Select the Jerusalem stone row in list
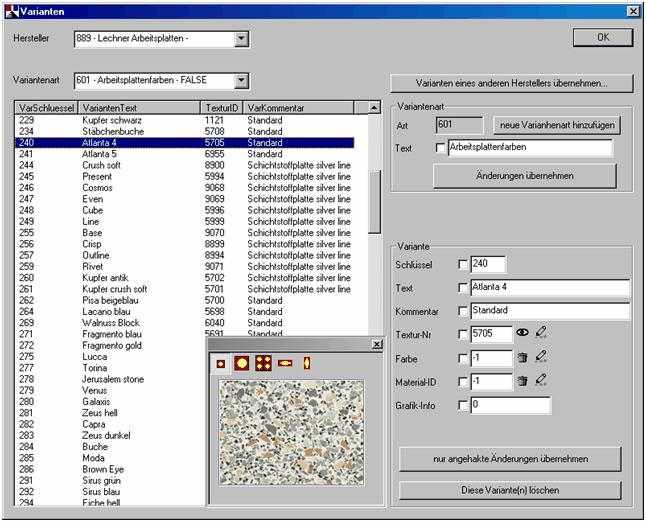Viewport: 646px width, 522px height. (x=113, y=379)
